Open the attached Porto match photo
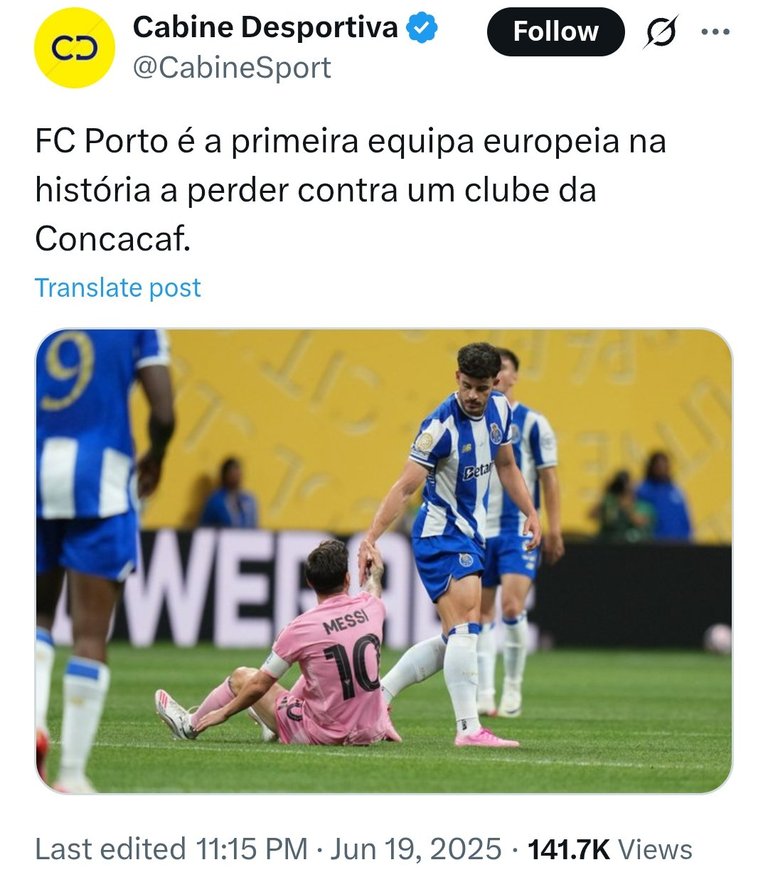The width and height of the screenshot is (768, 890). coord(384,561)
